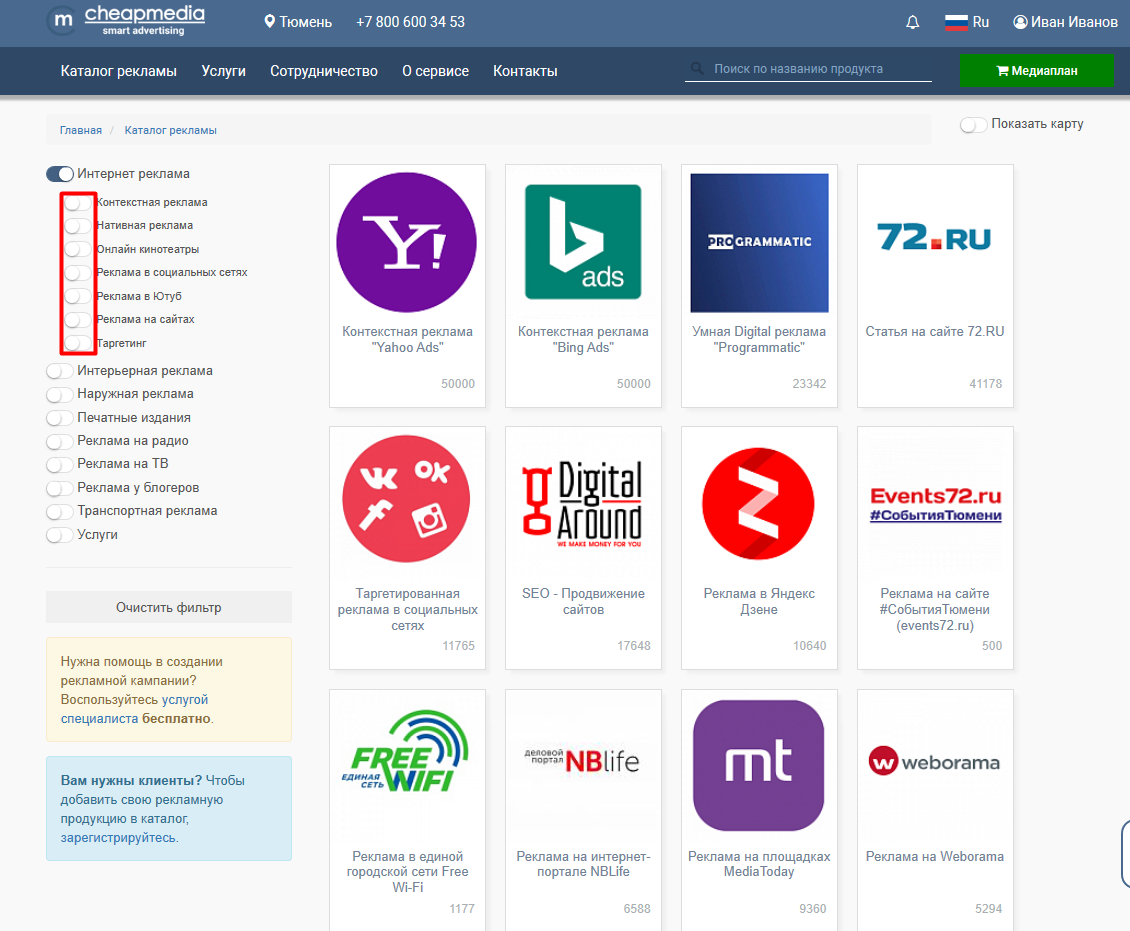Open Реклама на площадках MediaToday title
This screenshot has width=1130, height=931.
coord(759,863)
